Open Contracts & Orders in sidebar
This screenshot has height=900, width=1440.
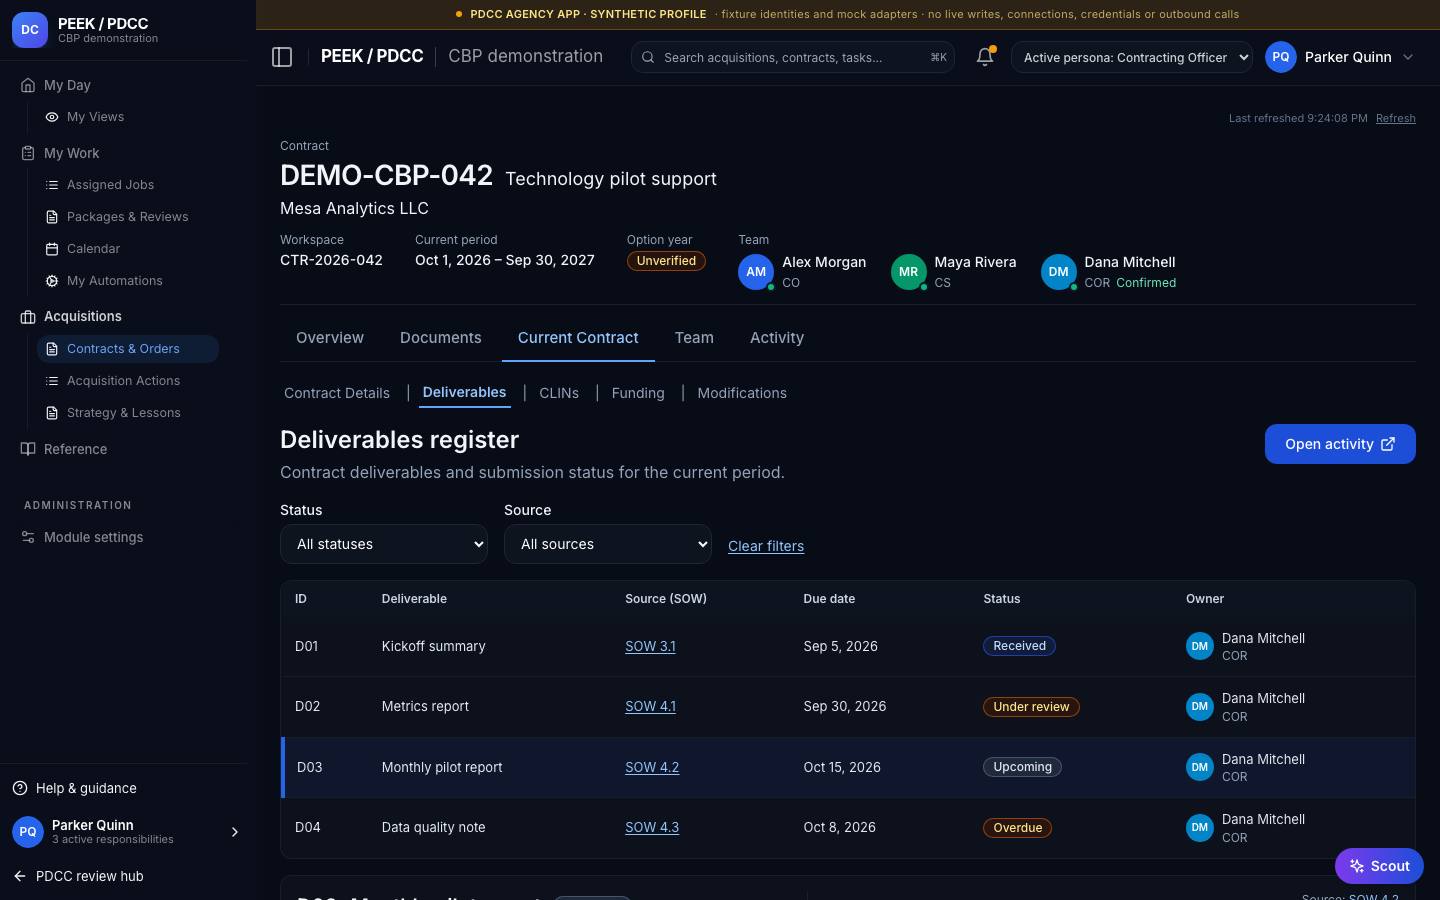(x=128, y=349)
